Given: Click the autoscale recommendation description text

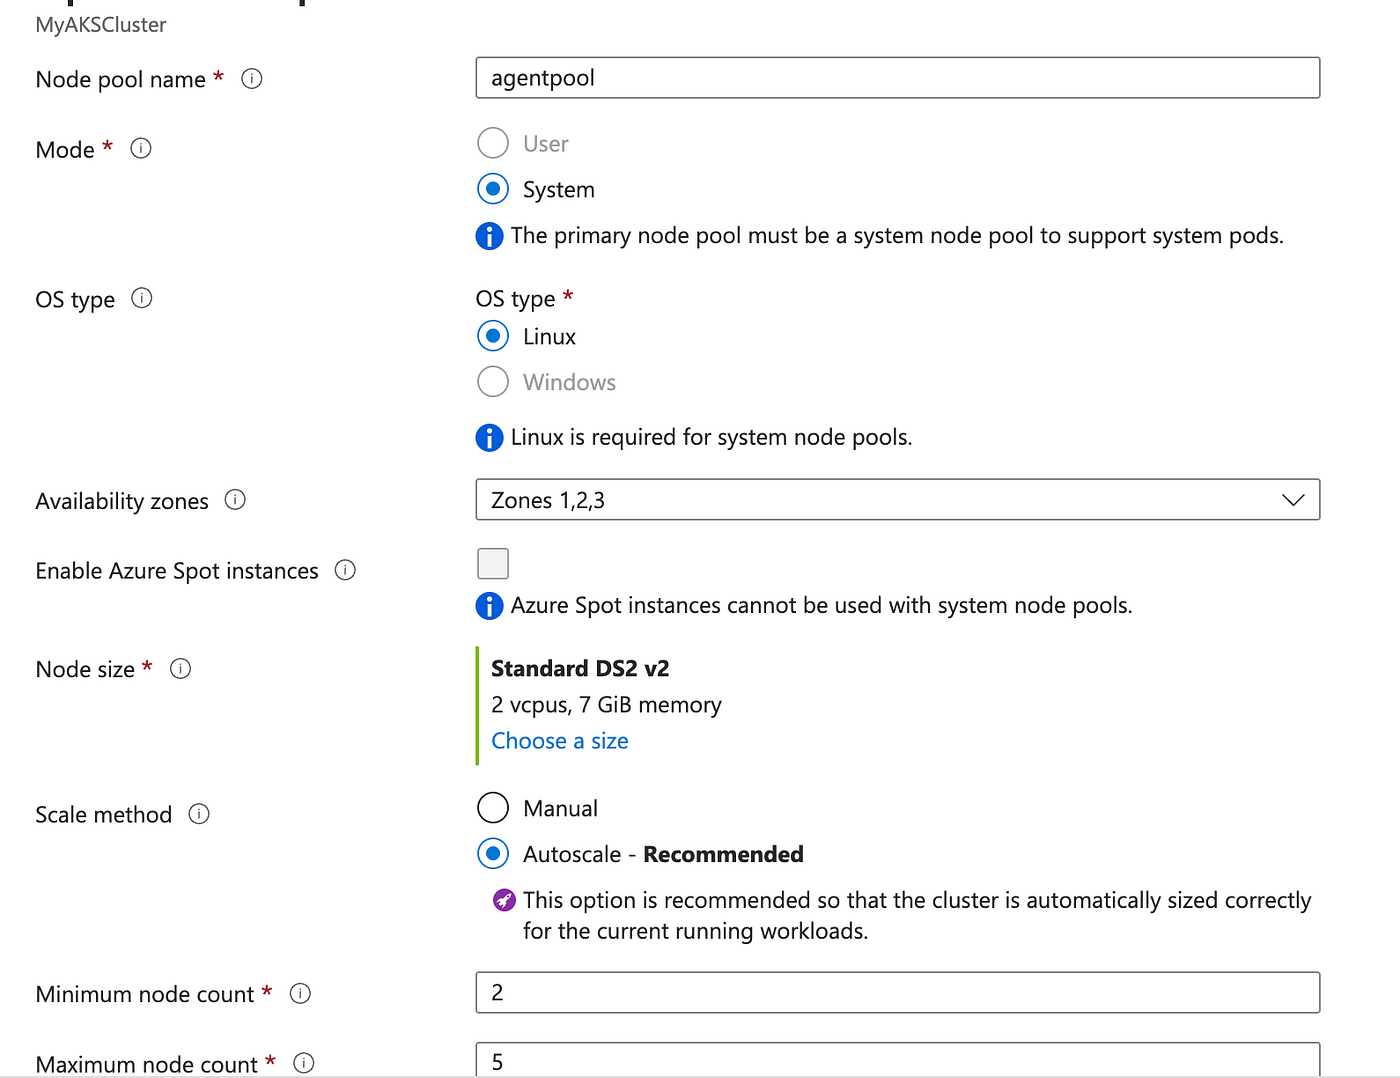Looking at the screenshot, I should point(917,915).
